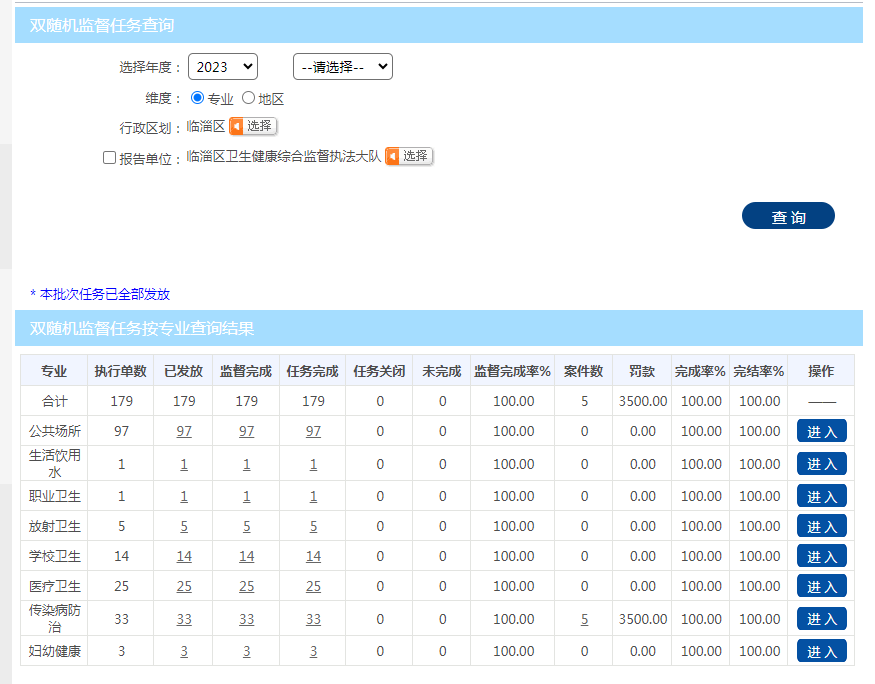
Task: Click 进入 button for 公共场所 row
Action: click(821, 431)
